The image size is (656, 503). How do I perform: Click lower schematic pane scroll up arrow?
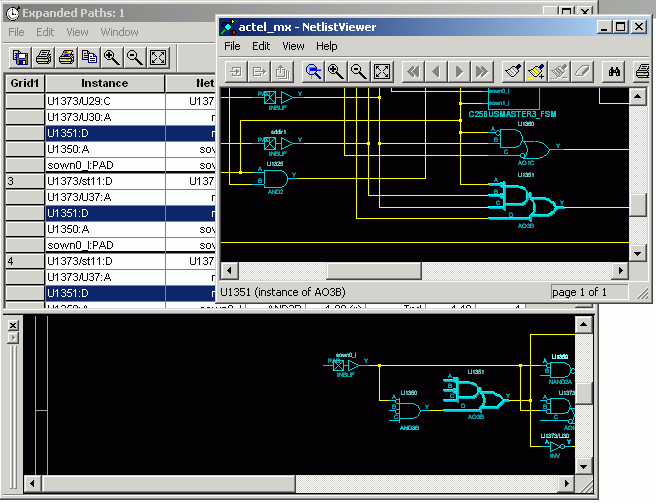click(x=583, y=324)
